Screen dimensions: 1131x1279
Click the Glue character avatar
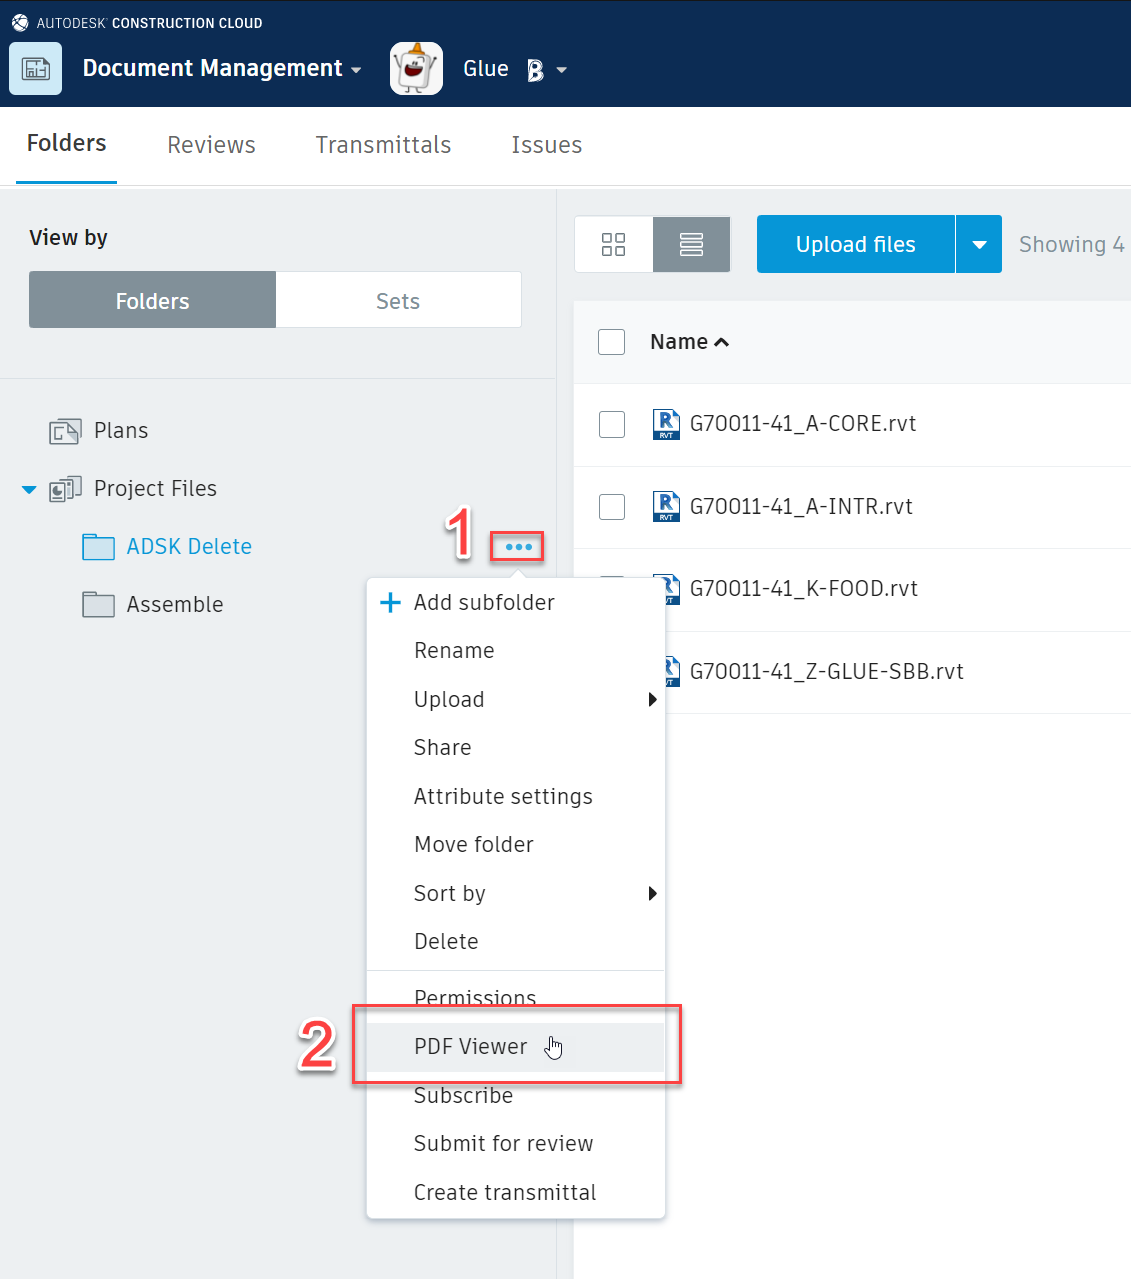[416, 68]
